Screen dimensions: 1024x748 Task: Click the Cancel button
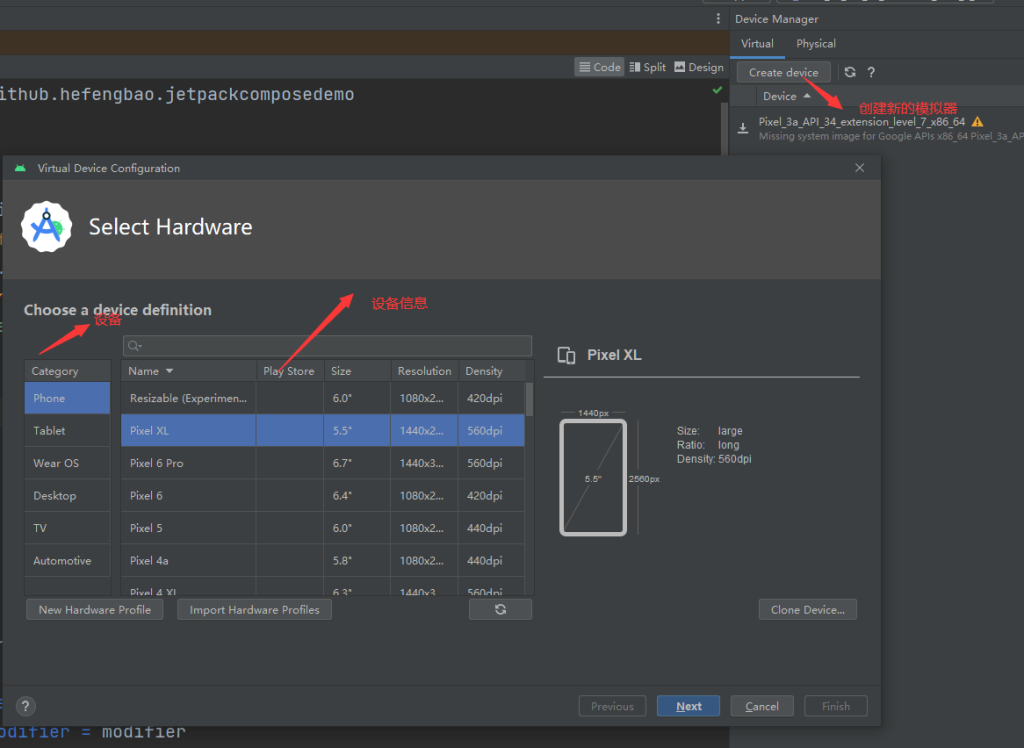pos(761,706)
